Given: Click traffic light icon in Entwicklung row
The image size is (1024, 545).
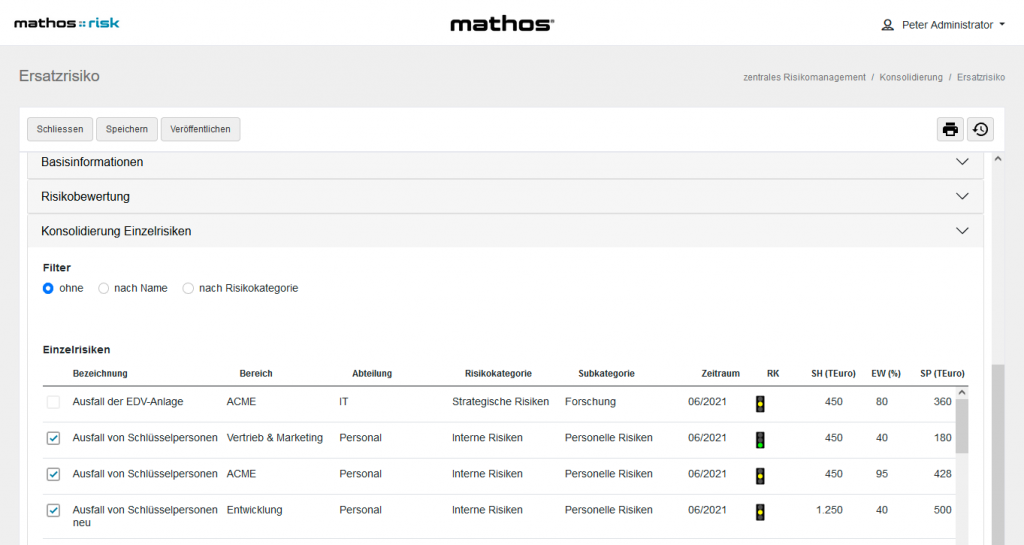Looking at the screenshot, I should (760, 512).
